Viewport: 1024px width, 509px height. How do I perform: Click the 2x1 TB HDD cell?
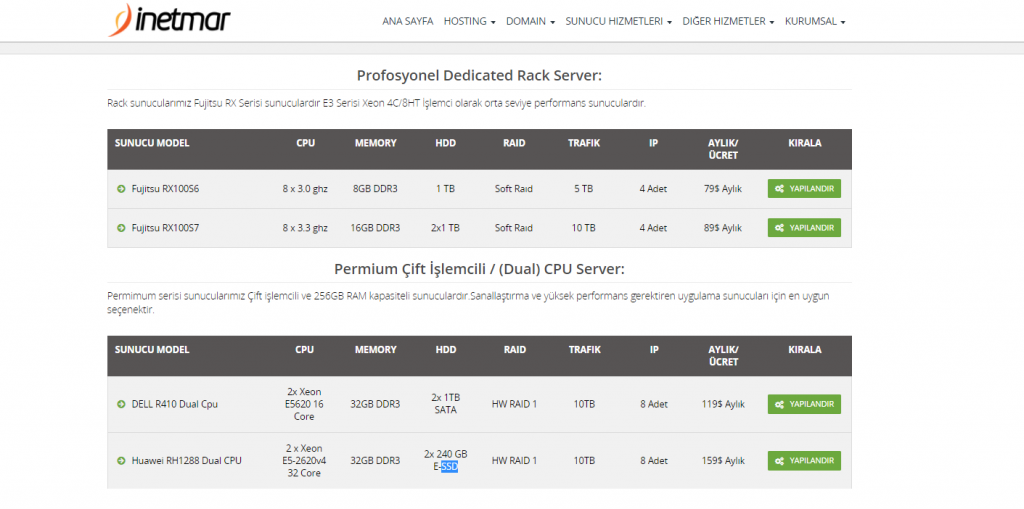(x=445, y=228)
